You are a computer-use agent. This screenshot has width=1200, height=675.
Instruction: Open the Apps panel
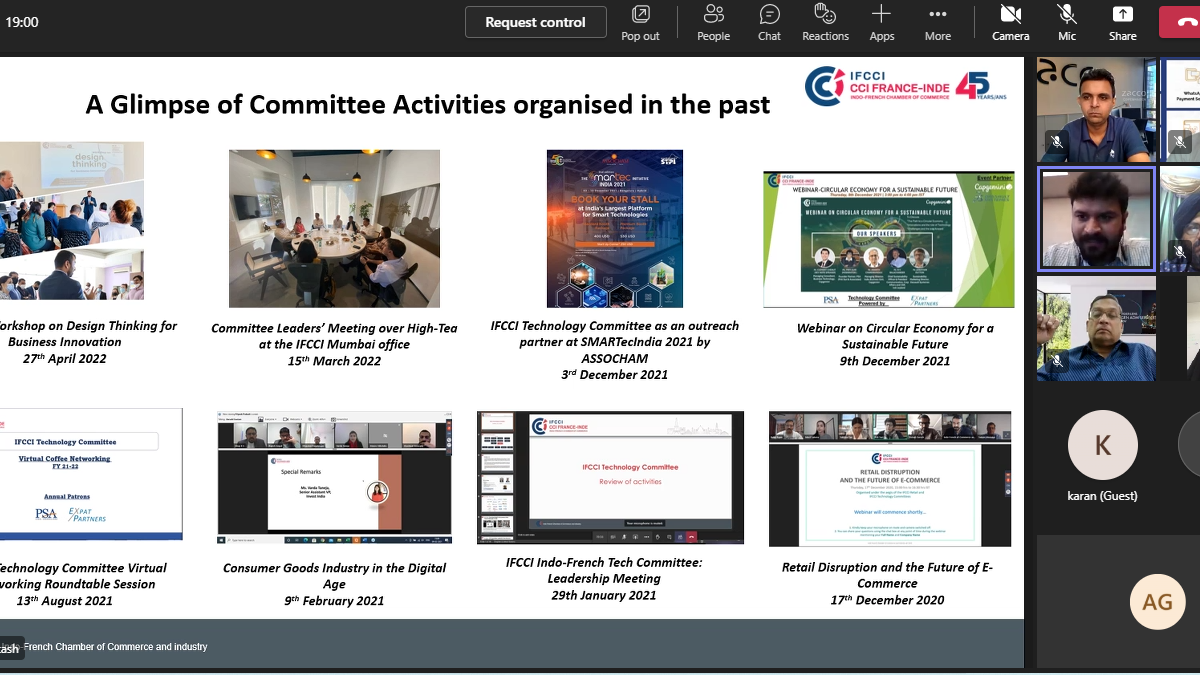pos(881,23)
